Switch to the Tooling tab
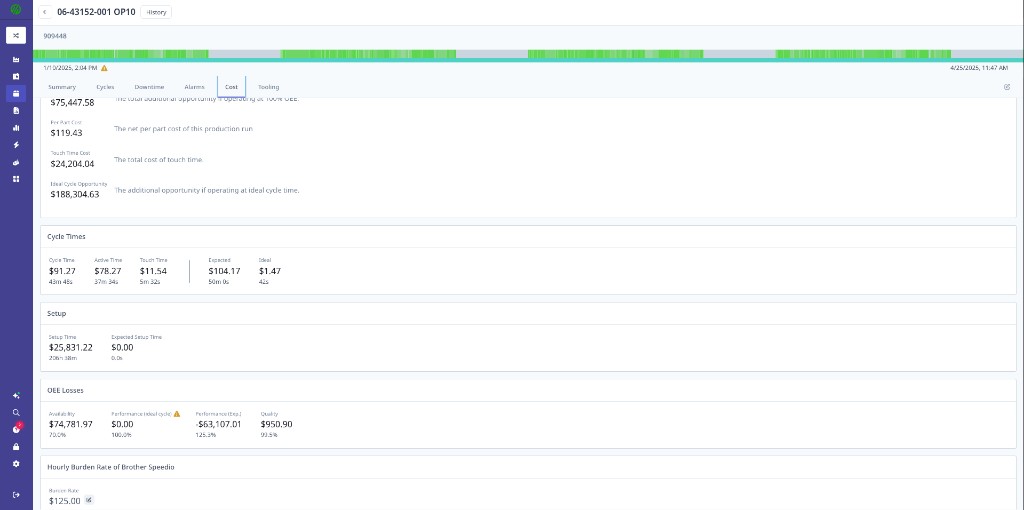Screen dimensions: 1024x510 click(268, 87)
